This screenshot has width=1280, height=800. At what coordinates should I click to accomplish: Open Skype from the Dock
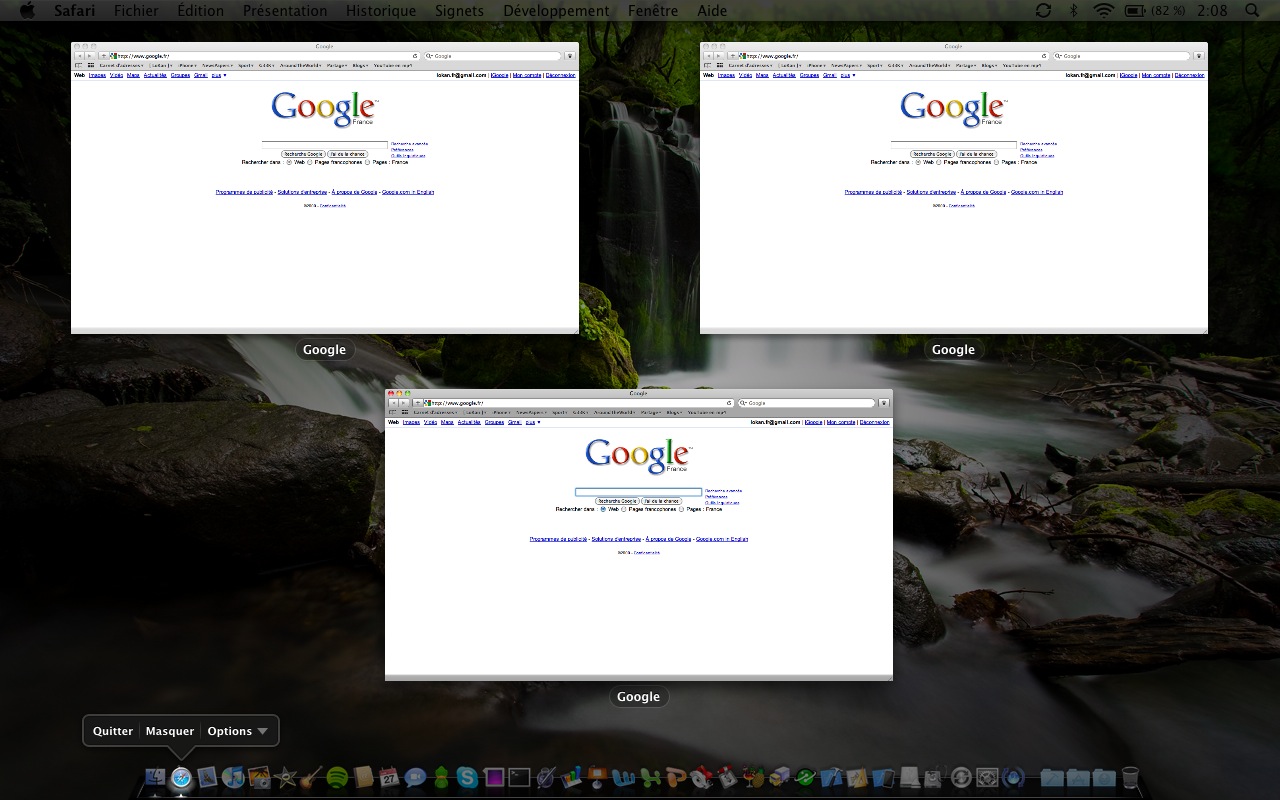coord(467,776)
